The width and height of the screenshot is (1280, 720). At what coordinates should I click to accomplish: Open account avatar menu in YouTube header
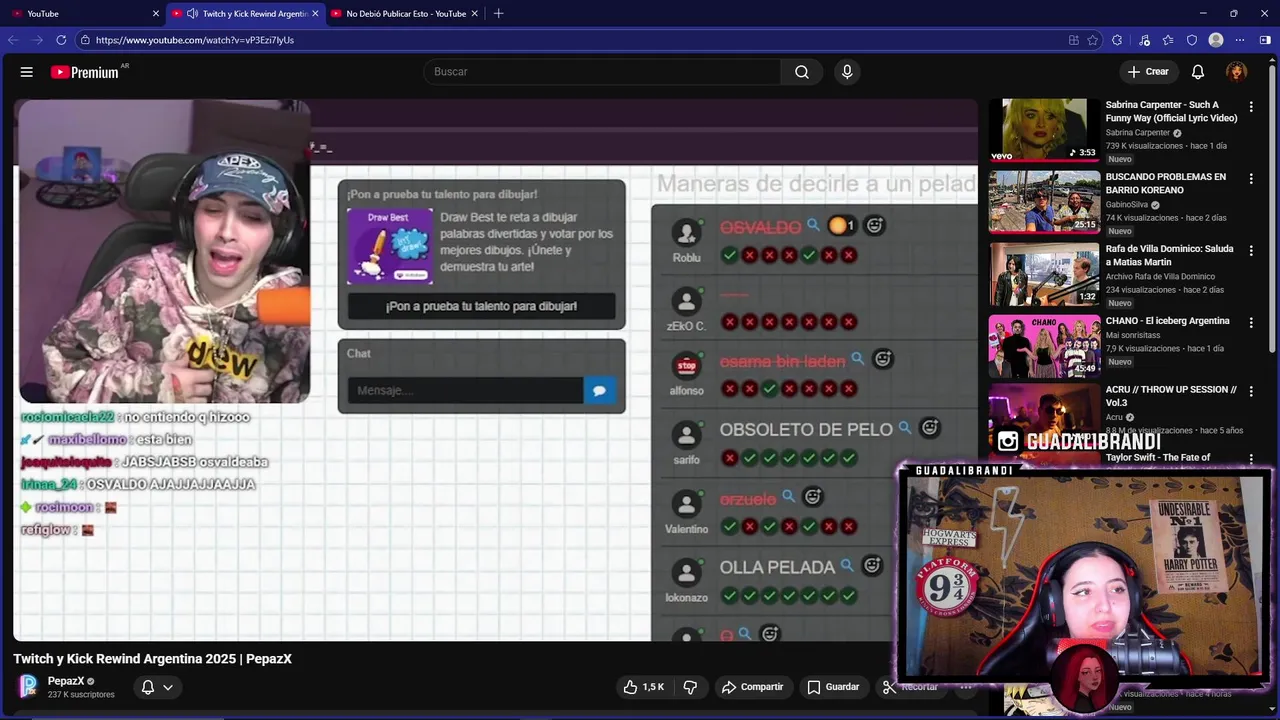[1237, 72]
